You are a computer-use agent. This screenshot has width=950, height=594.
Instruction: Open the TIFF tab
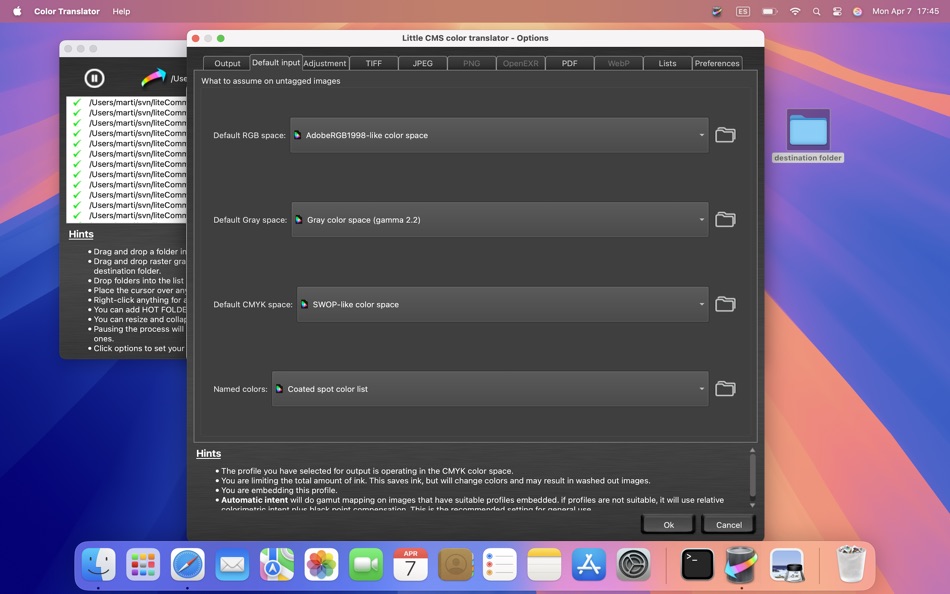374,63
